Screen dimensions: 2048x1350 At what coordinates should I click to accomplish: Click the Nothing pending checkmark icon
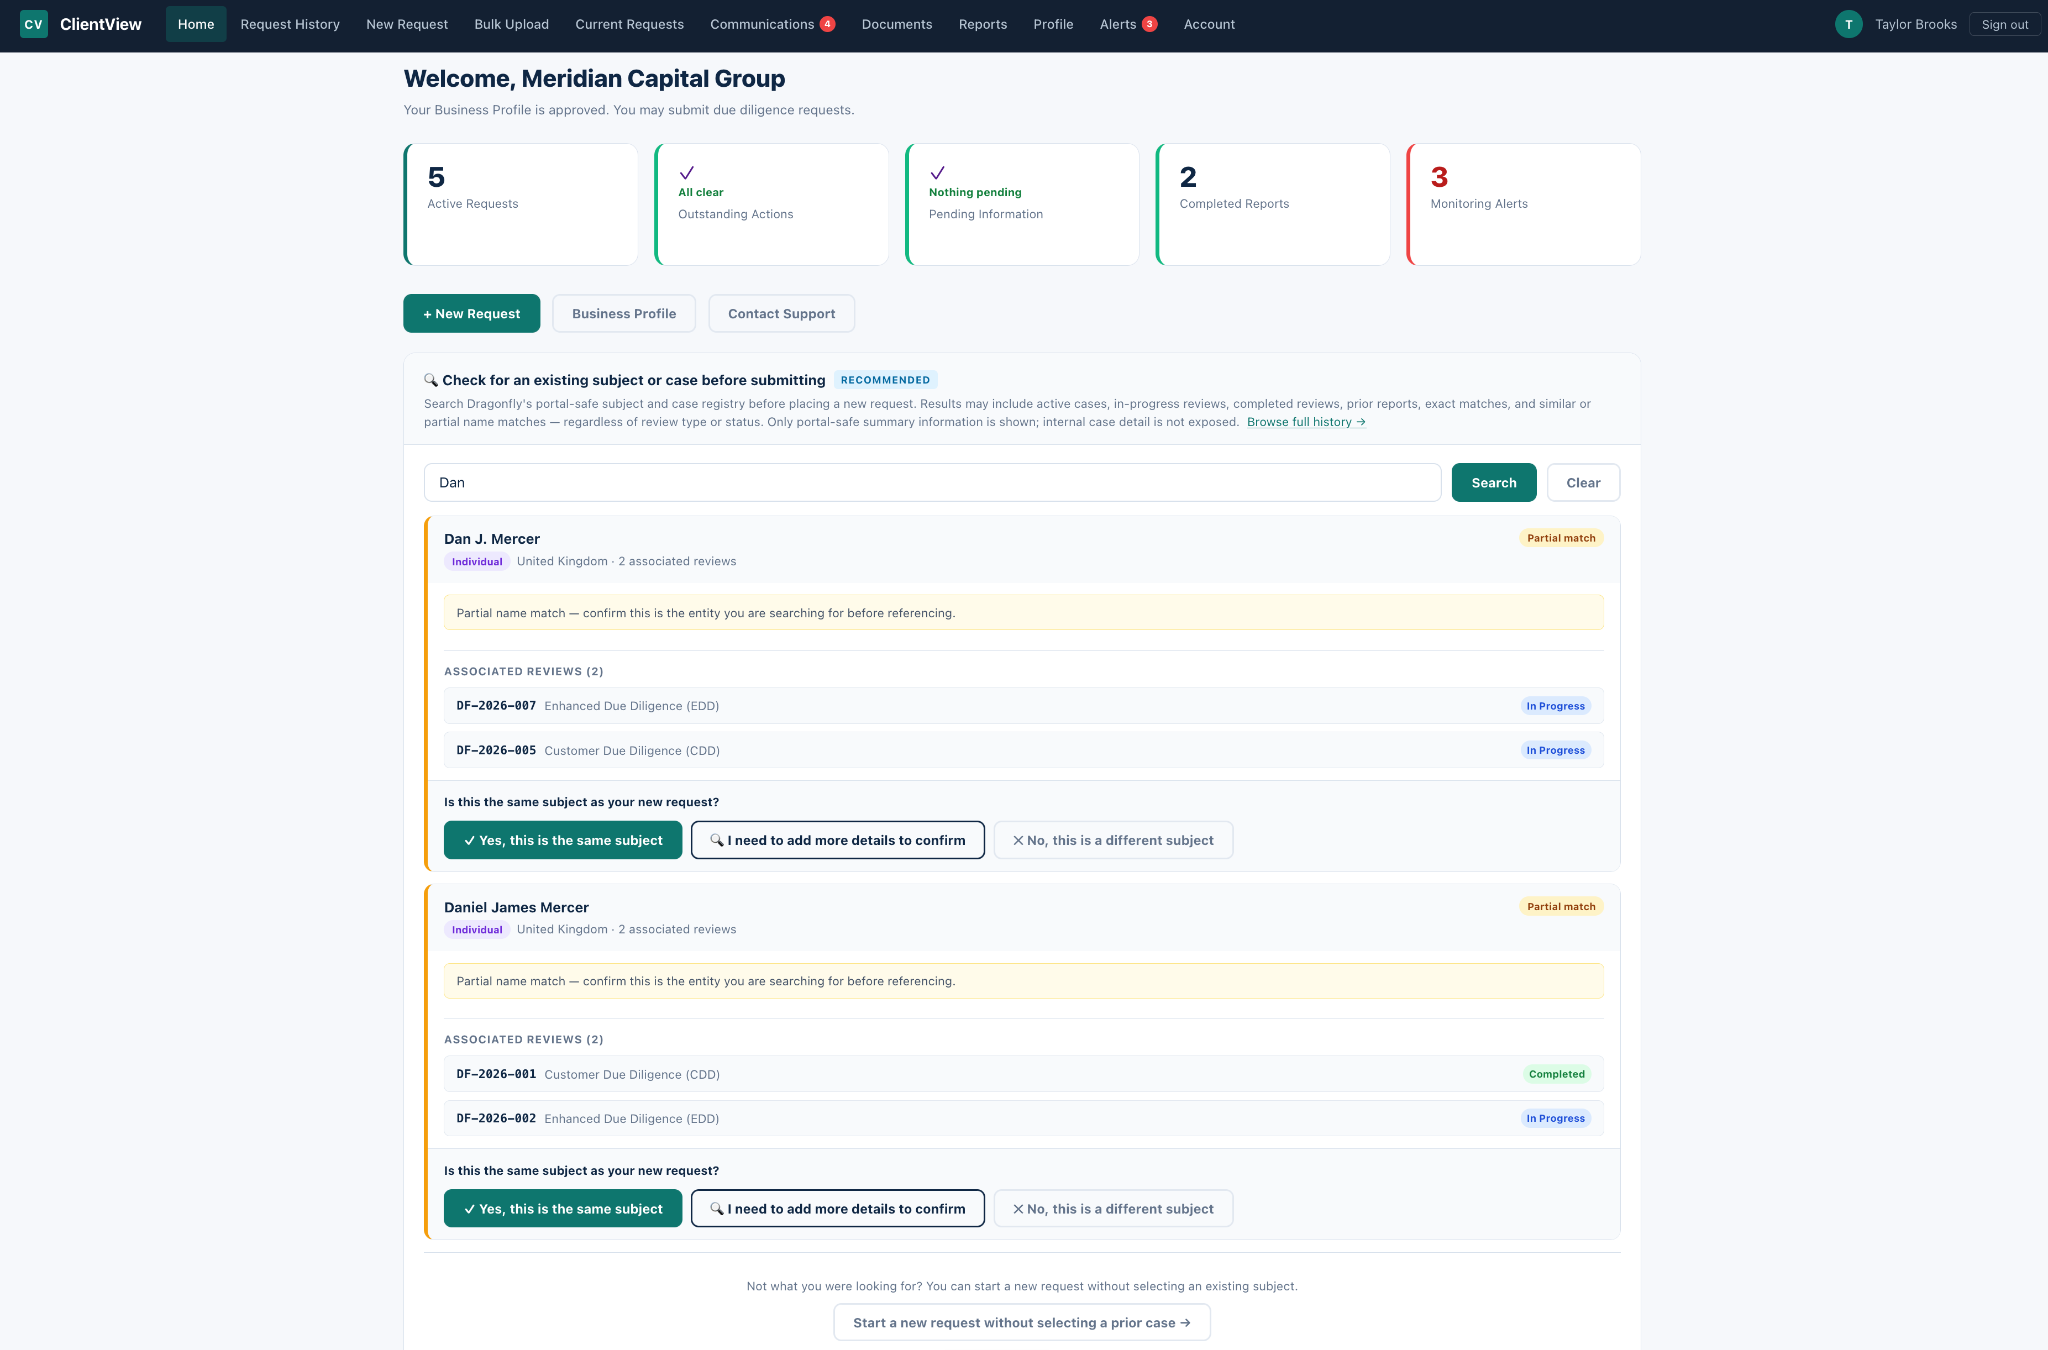(937, 173)
